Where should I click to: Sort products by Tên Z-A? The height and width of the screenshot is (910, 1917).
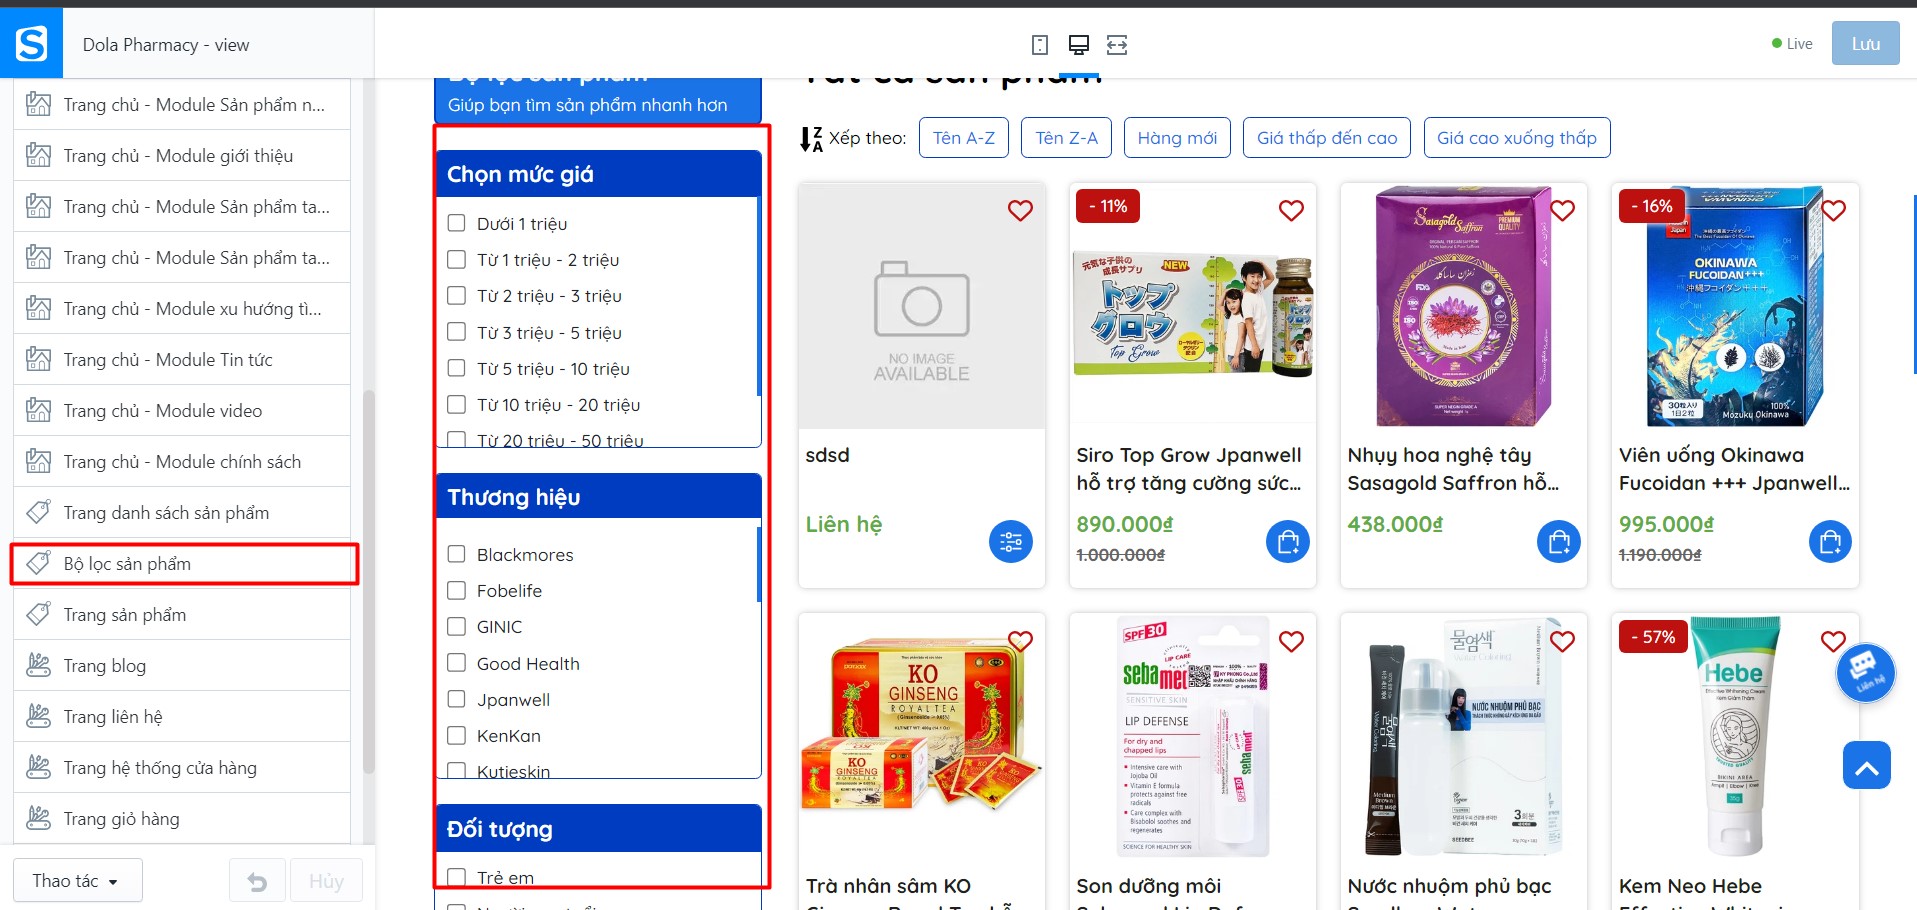point(1066,138)
